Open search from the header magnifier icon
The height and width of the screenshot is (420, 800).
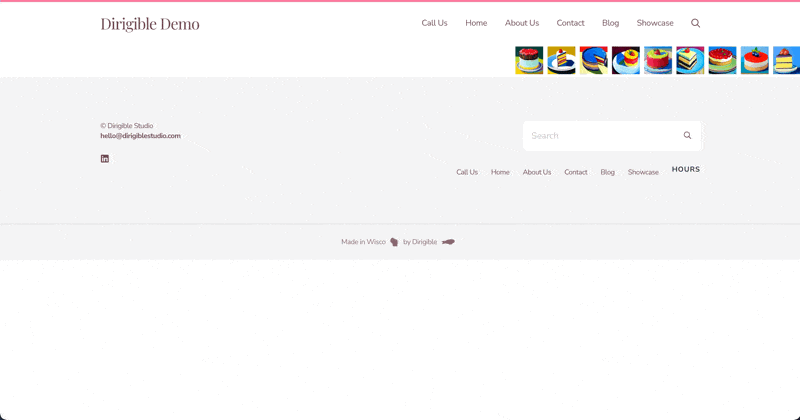695,23
